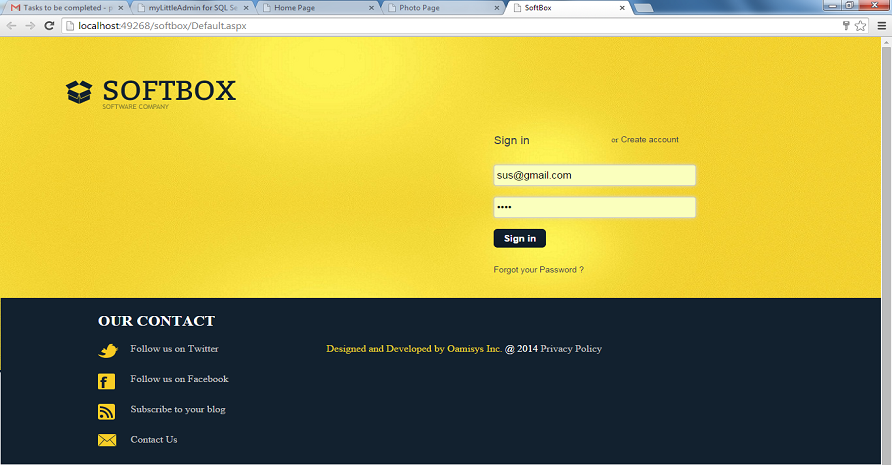This screenshot has width=892, height=465.
Task: Click the @ 2014 text
Action: [521, 349]
